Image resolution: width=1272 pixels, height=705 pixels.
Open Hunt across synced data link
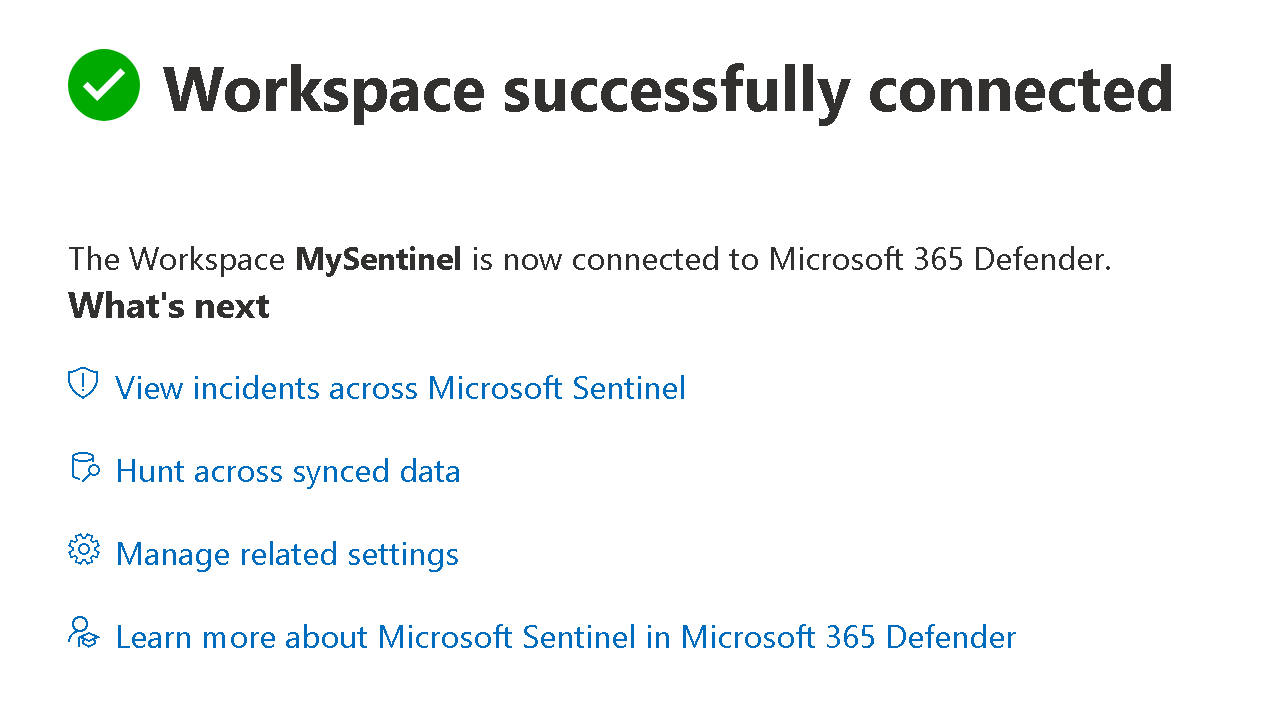[x=288, y=471]
